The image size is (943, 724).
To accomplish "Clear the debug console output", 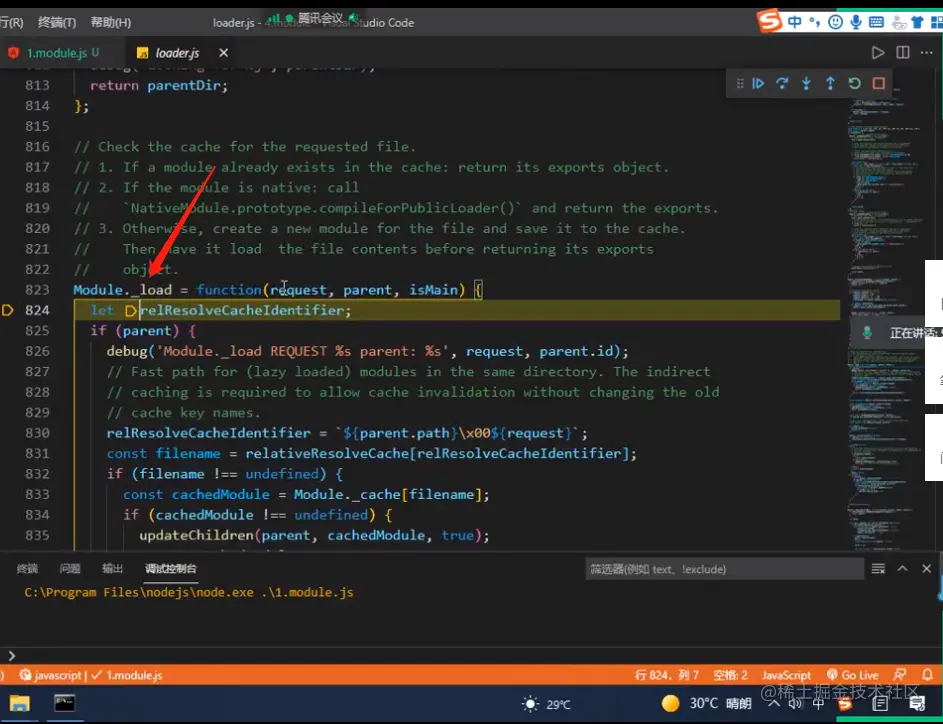I will 878,568.
